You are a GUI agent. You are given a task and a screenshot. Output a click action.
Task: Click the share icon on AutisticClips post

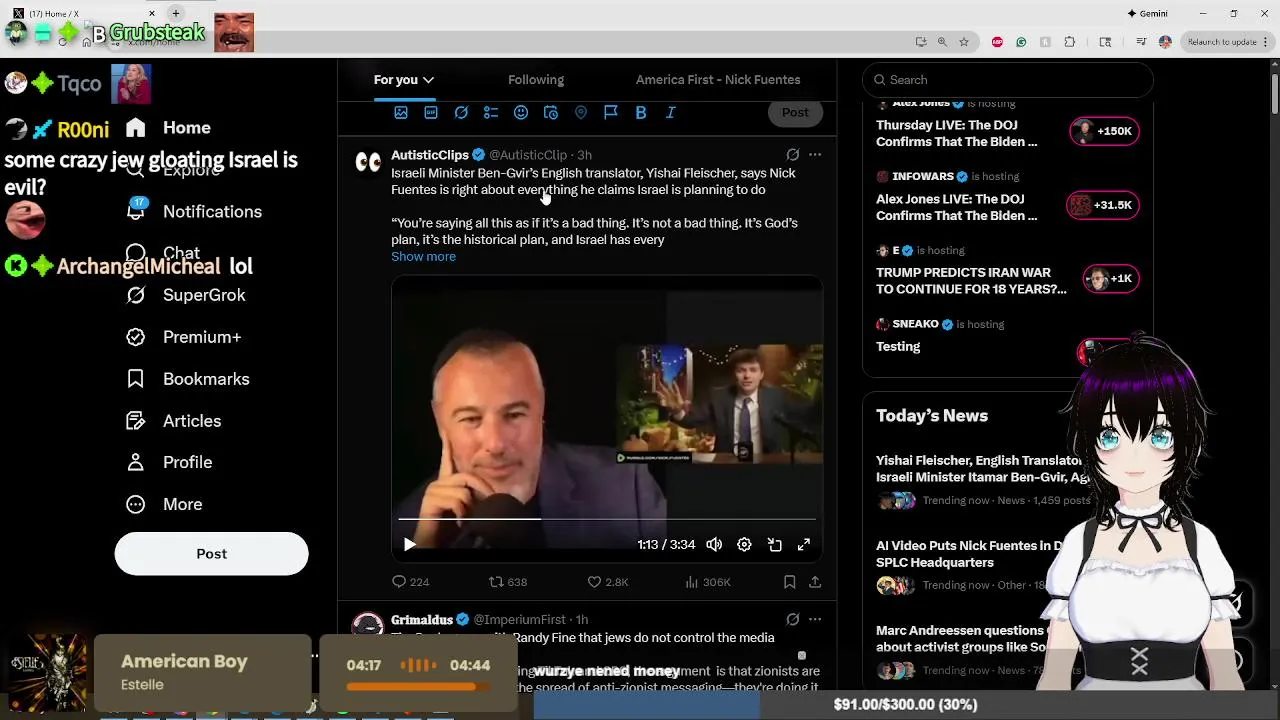click(815, 582)
